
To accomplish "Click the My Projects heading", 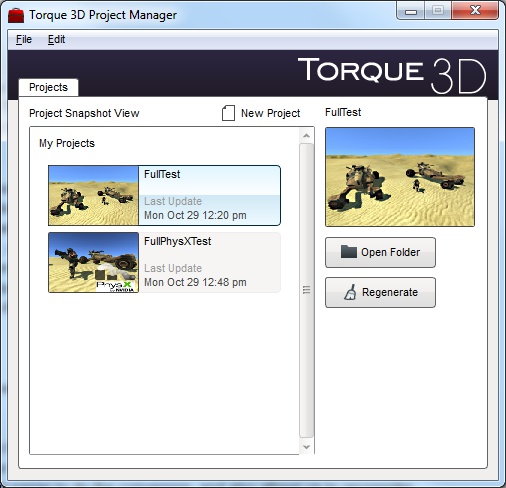I will [67, 143].
